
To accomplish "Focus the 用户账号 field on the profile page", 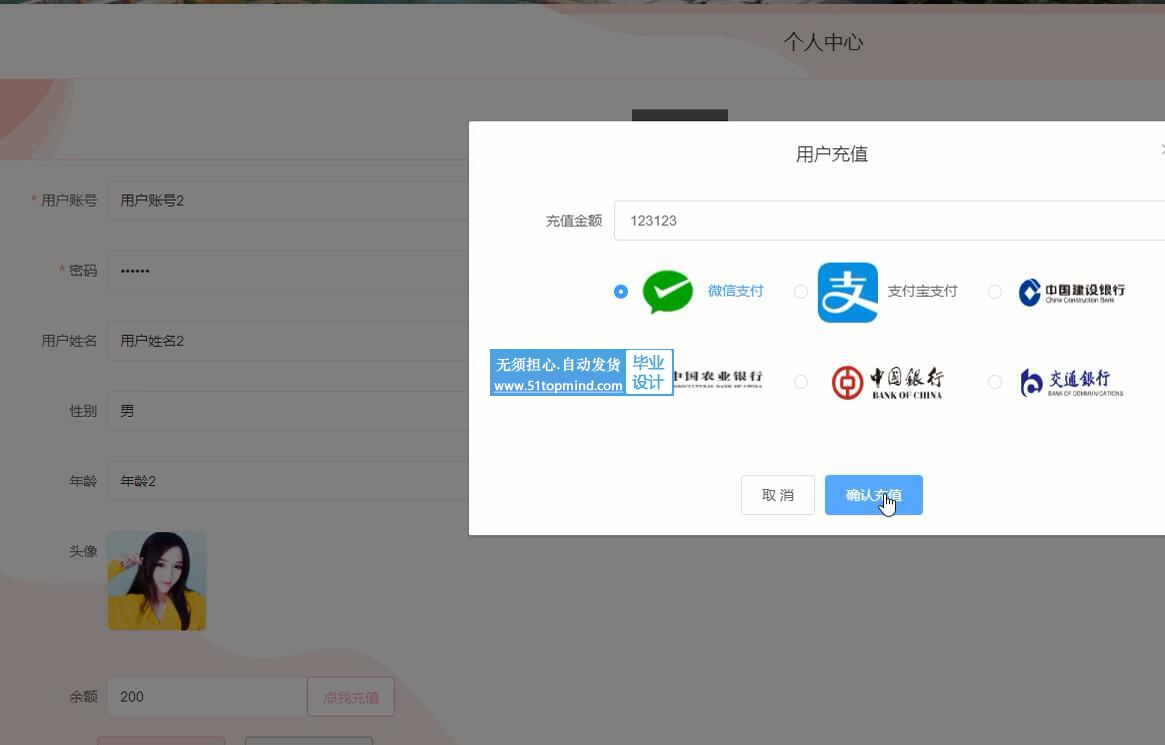I will click(288, 201).
